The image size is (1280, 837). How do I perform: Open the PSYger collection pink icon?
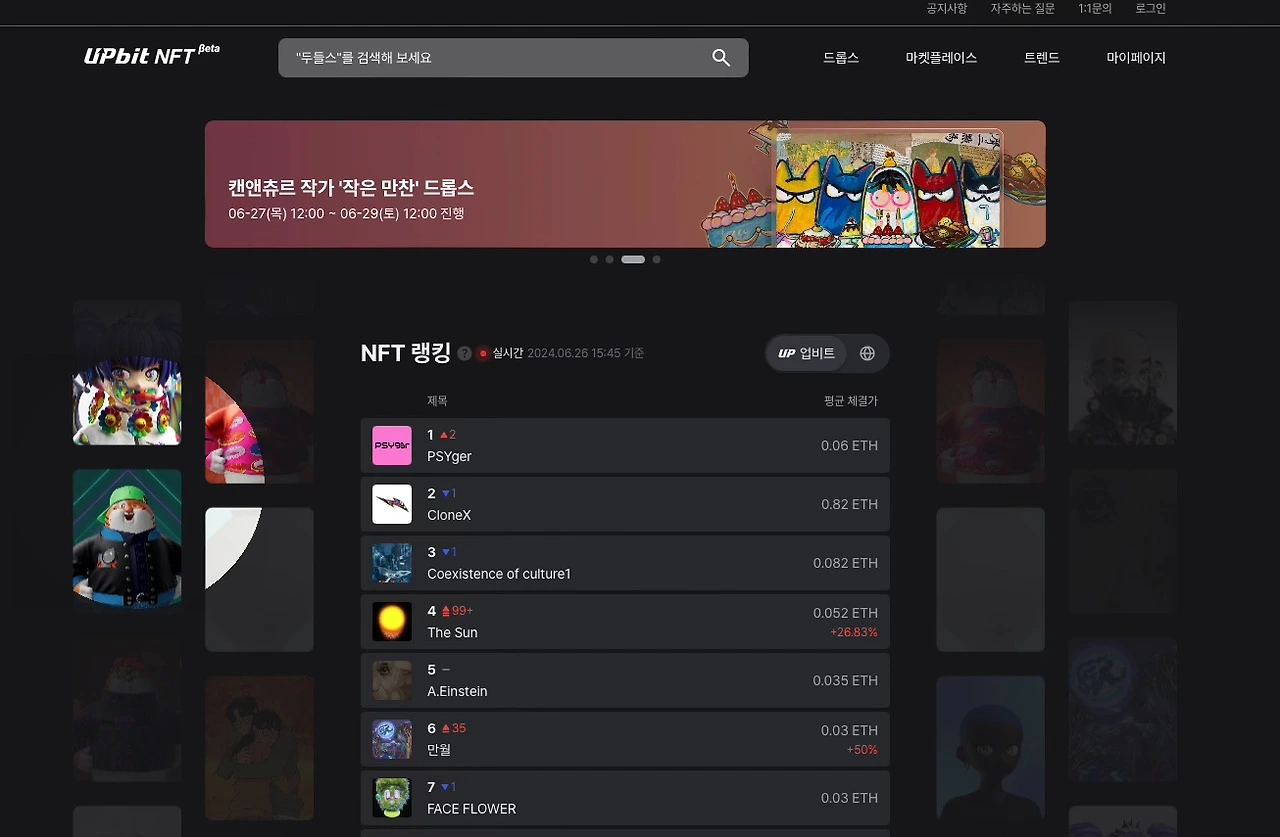[392, 446]
